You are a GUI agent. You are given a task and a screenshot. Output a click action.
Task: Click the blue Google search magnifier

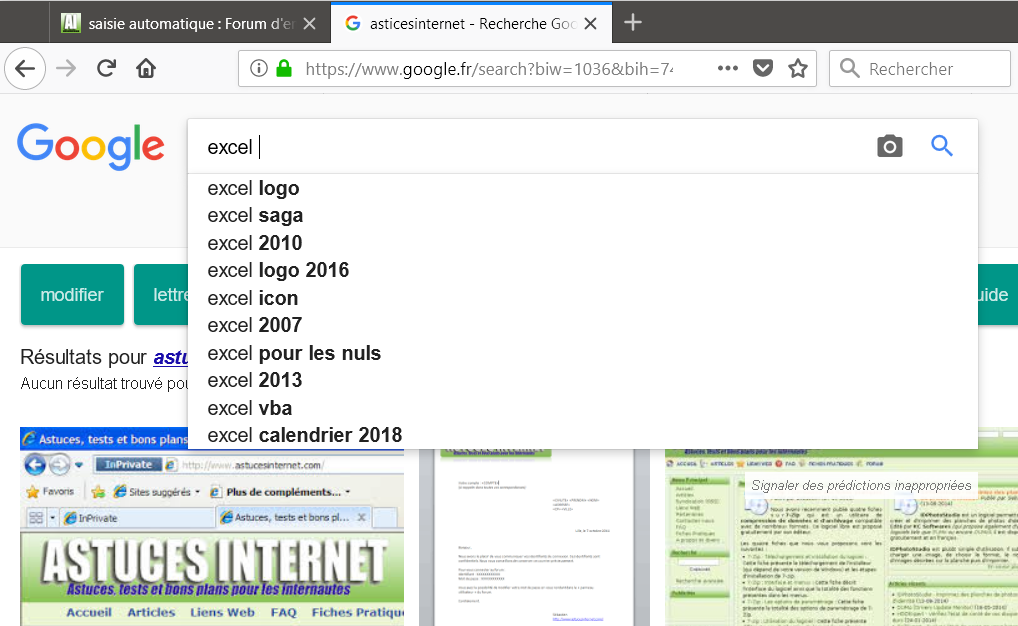(x=941, y=146)
